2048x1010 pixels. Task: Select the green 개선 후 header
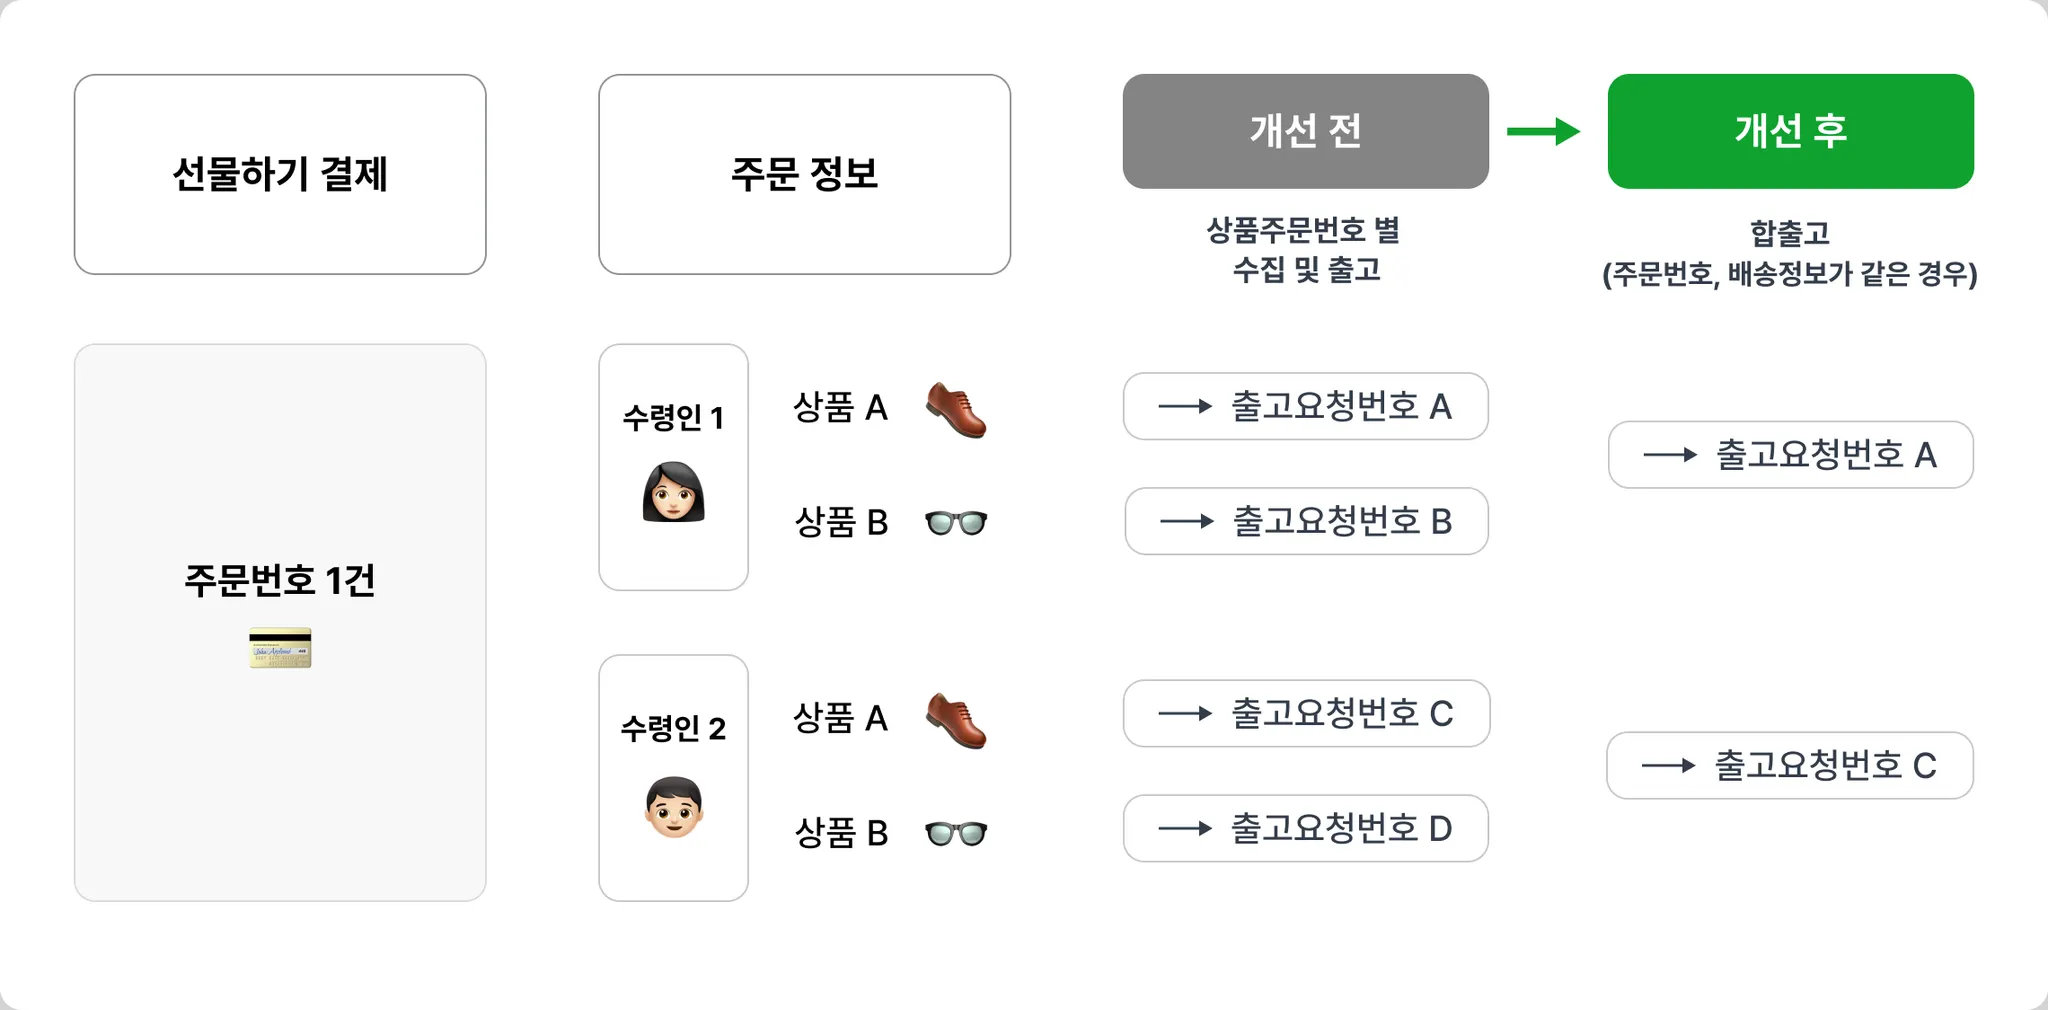[1790, 131]
